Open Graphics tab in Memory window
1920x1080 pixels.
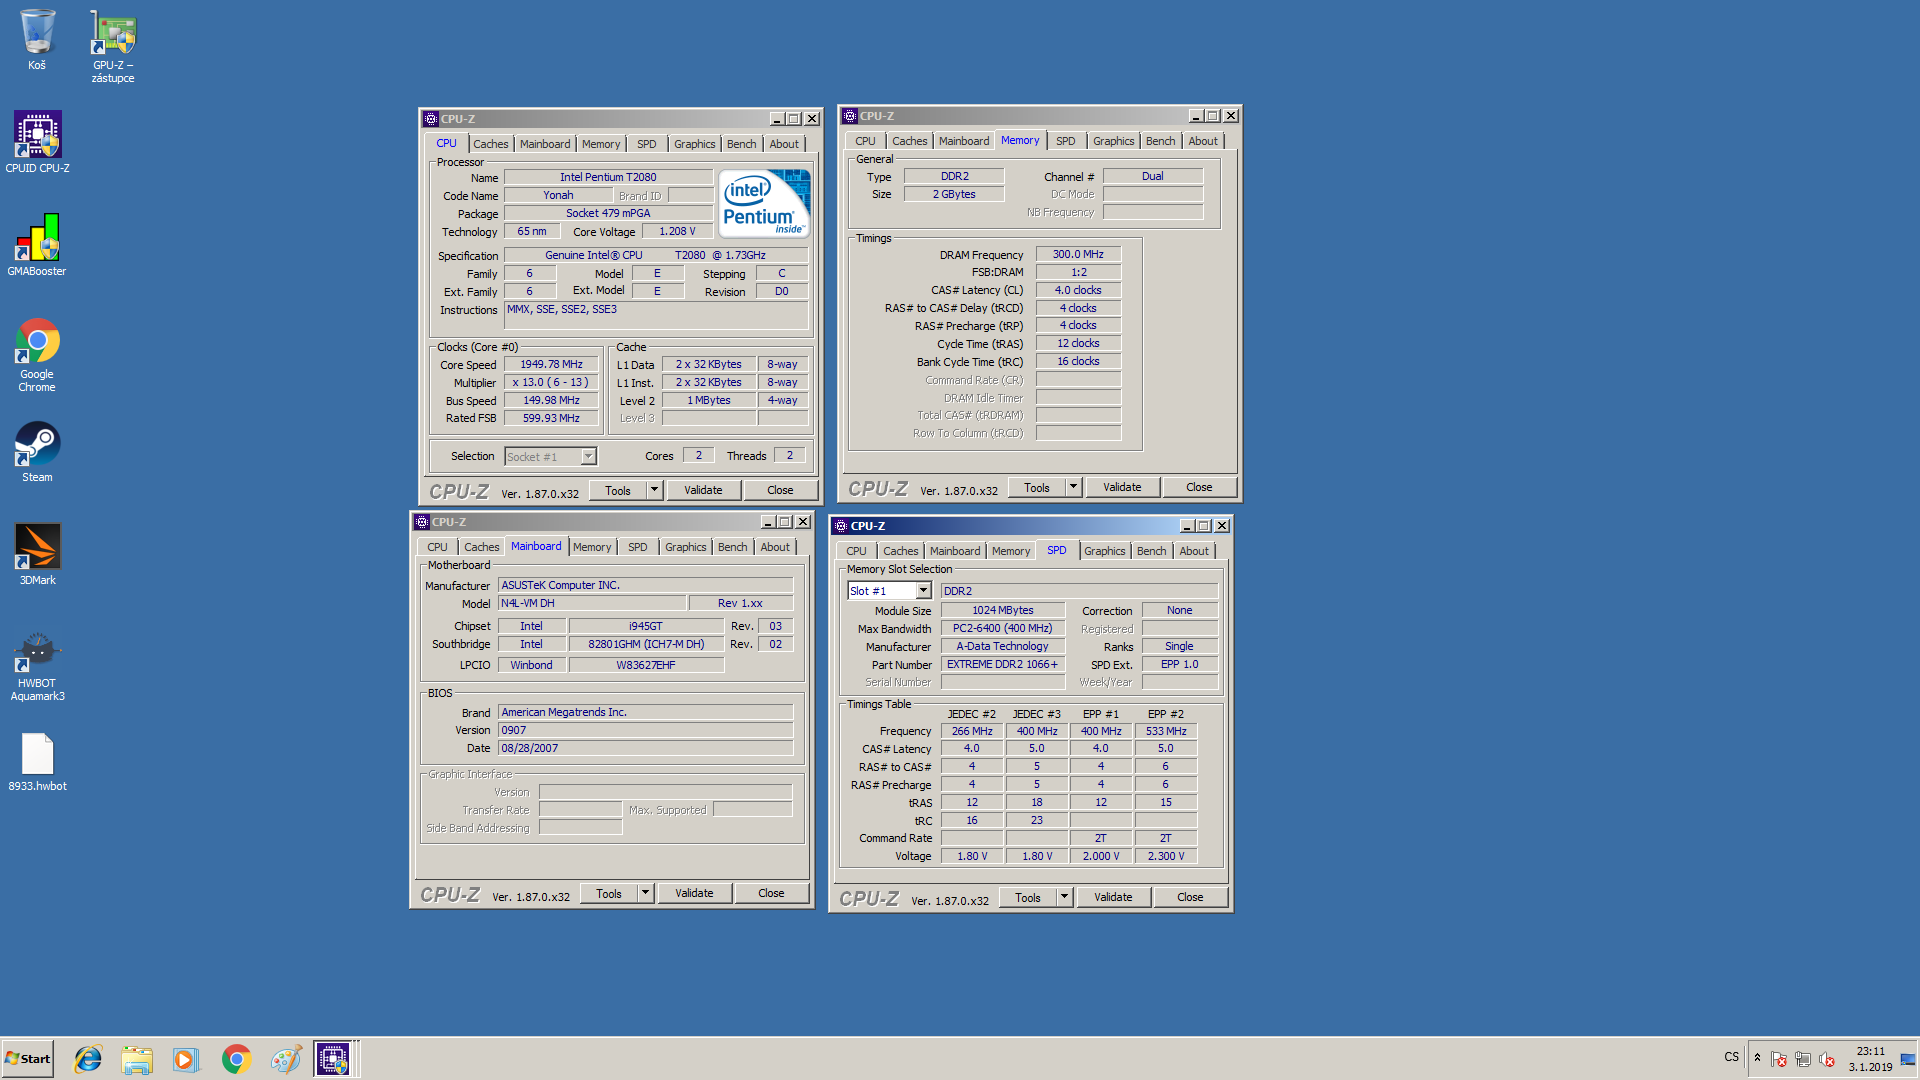click(x=1113, y=141)
